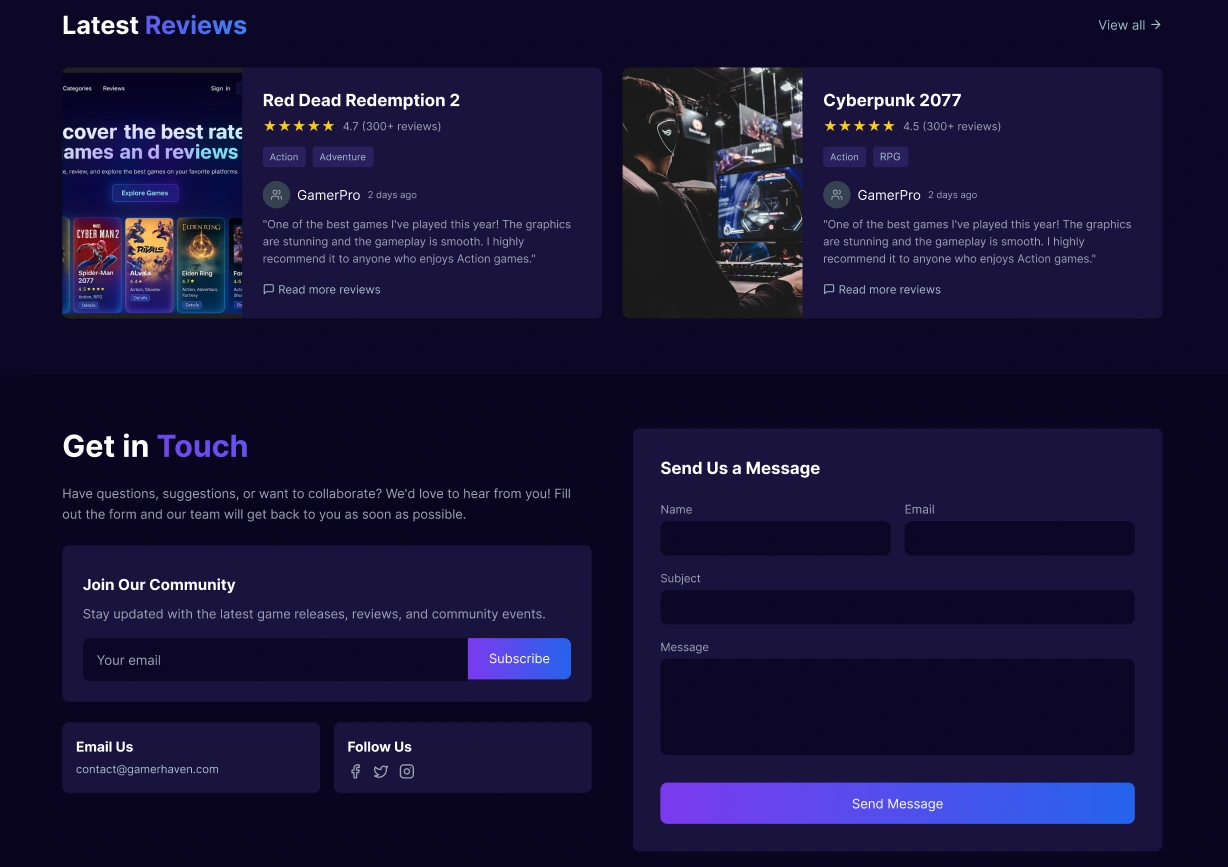
Task: Focus the Your email newsletter field
Action: tap(275, 659)
